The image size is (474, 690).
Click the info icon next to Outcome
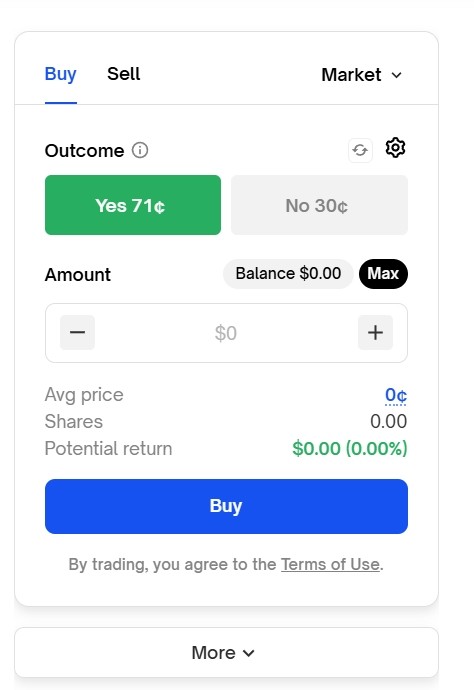(x=140, y=150)
